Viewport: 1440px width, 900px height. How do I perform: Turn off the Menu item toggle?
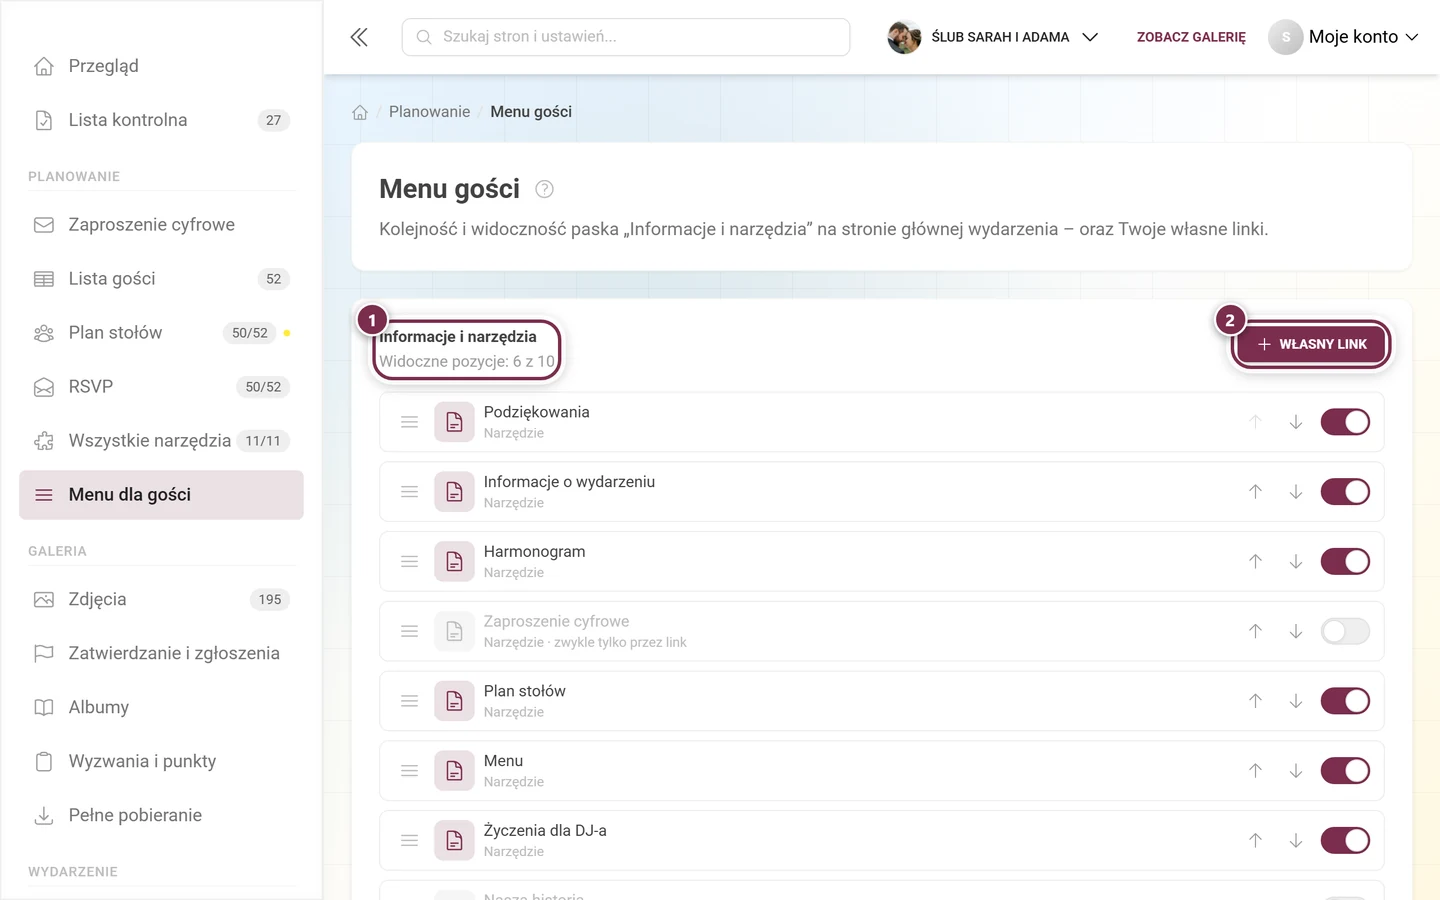point(1345,771)
